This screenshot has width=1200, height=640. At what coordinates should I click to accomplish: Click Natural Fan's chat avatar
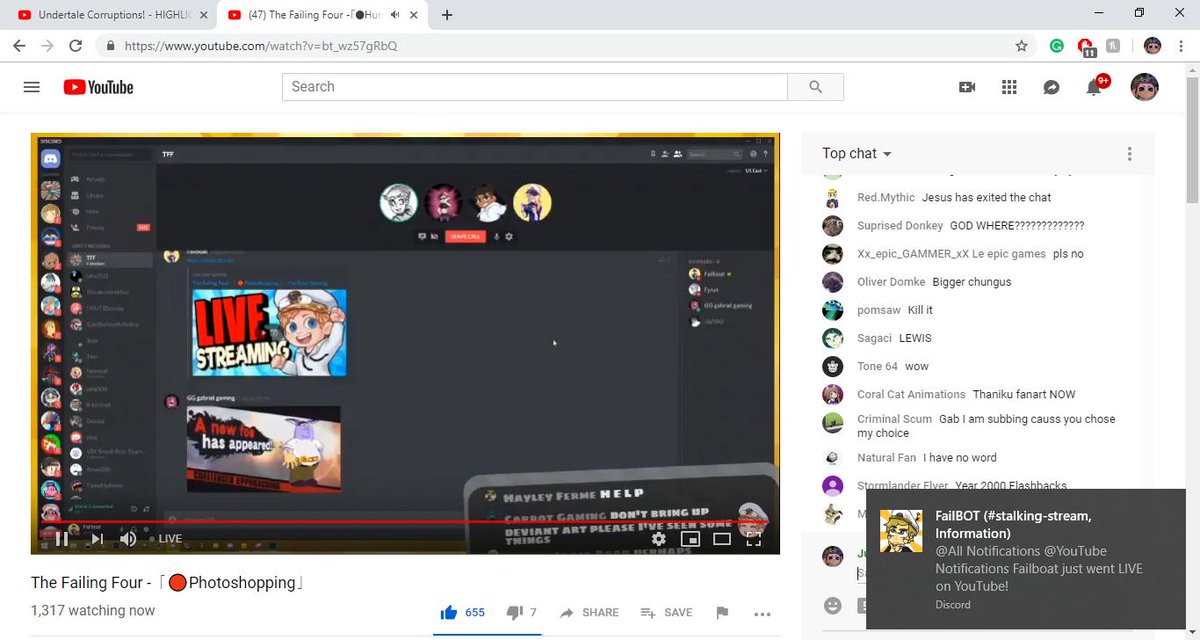coord(832,458)
